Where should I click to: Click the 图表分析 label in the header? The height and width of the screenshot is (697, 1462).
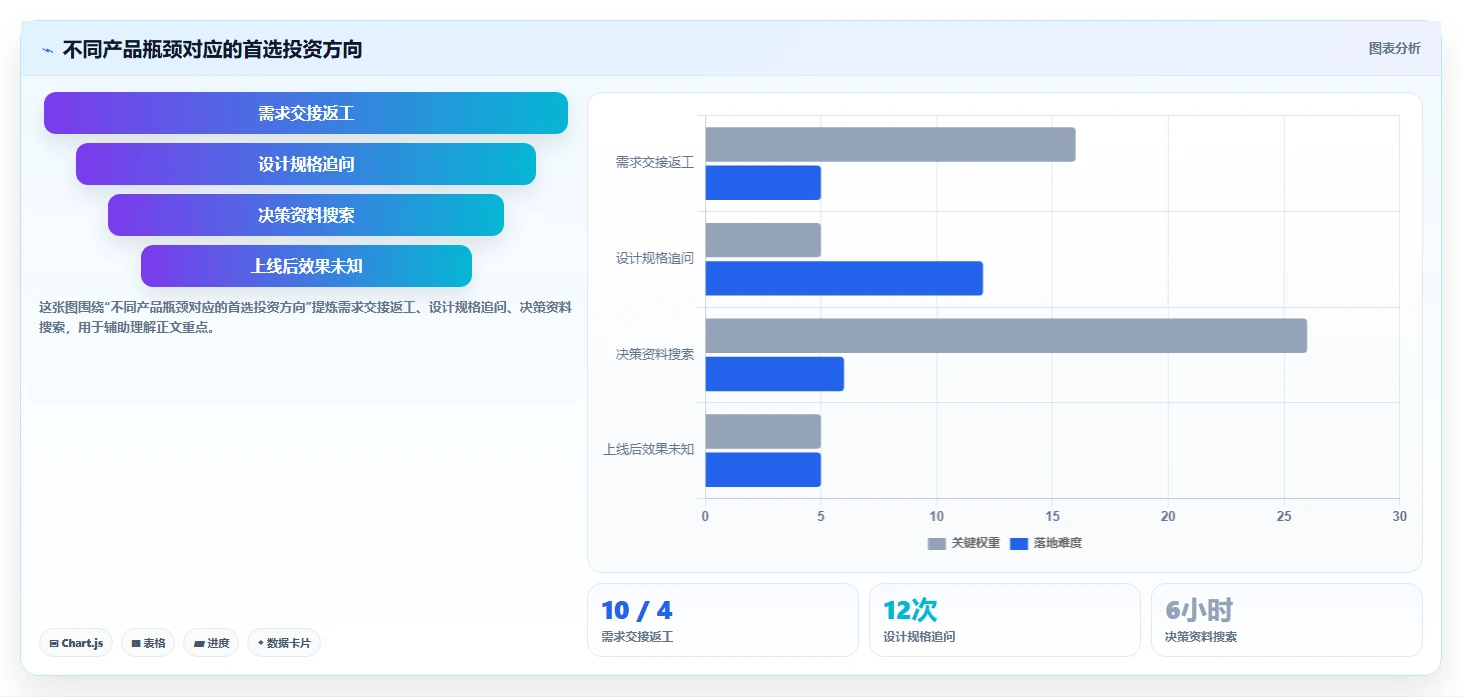(1394, 49)
